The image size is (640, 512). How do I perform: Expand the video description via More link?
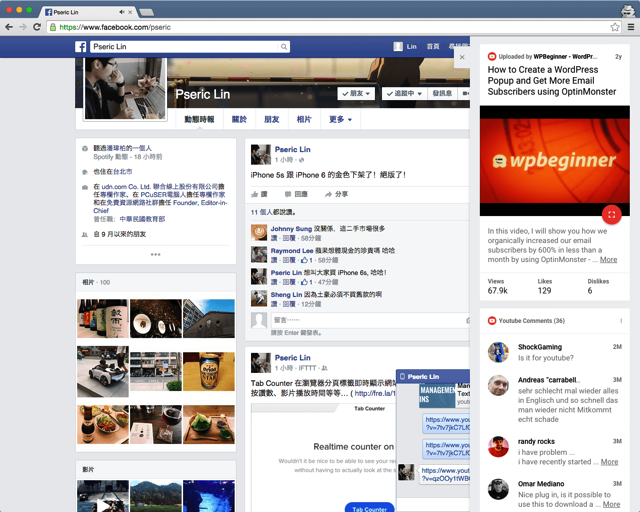tap(608, 260)
